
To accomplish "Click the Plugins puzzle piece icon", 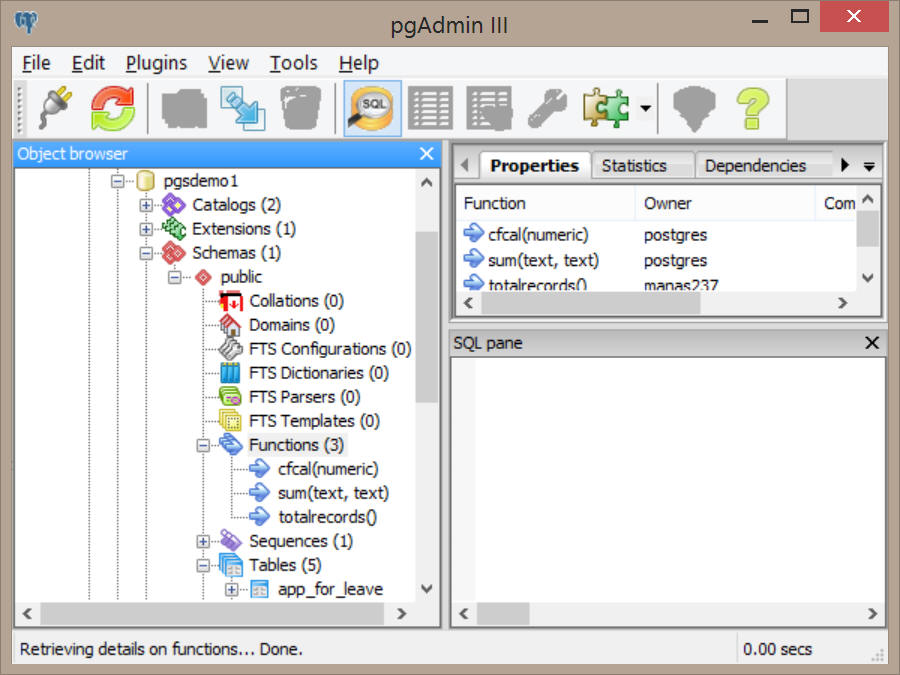I will [606, 108].
